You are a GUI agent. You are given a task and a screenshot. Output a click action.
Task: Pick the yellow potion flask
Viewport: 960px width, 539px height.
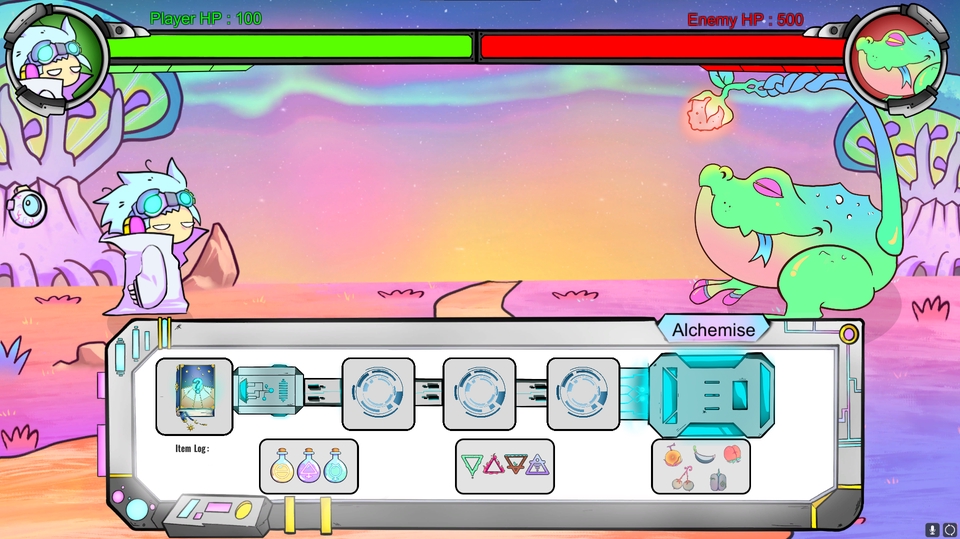(x=282, y=466)
